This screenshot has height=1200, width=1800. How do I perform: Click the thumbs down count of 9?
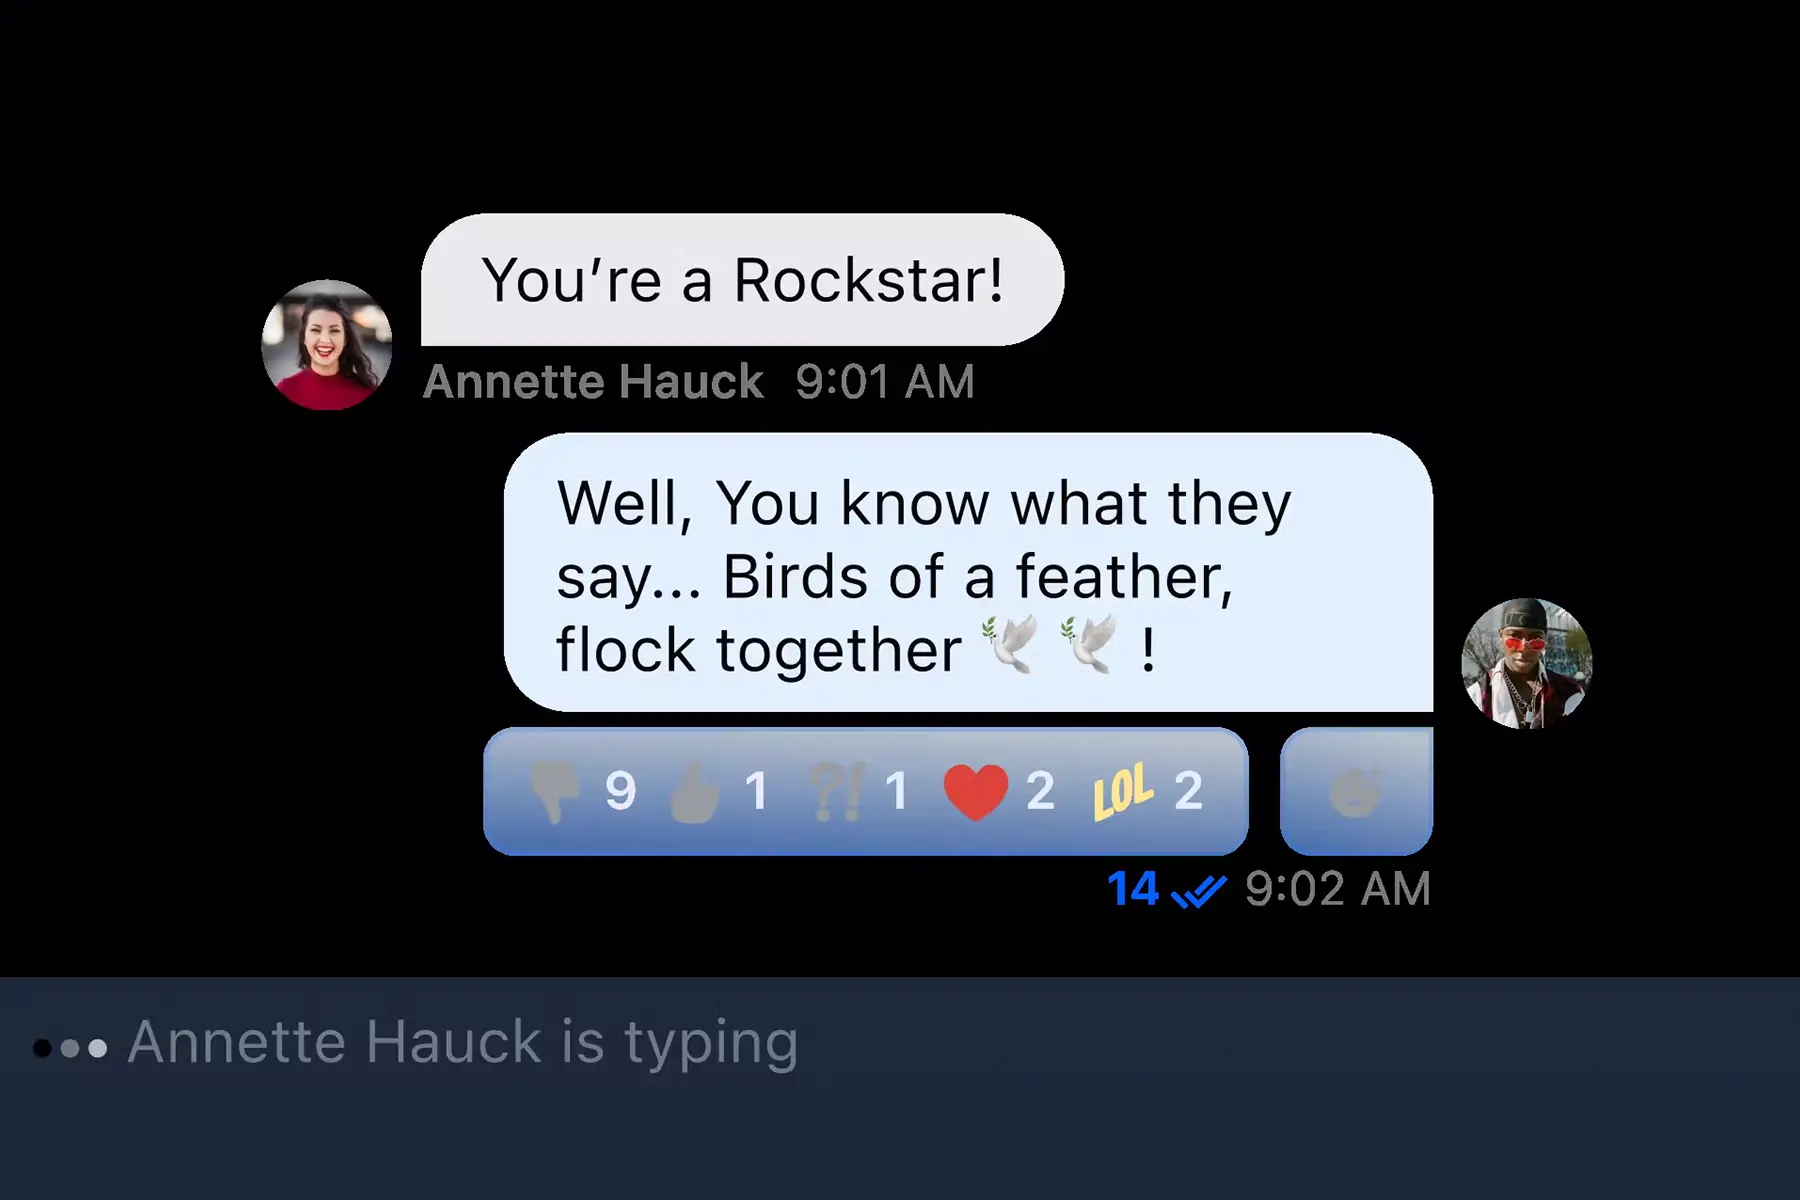coord(620,792)
